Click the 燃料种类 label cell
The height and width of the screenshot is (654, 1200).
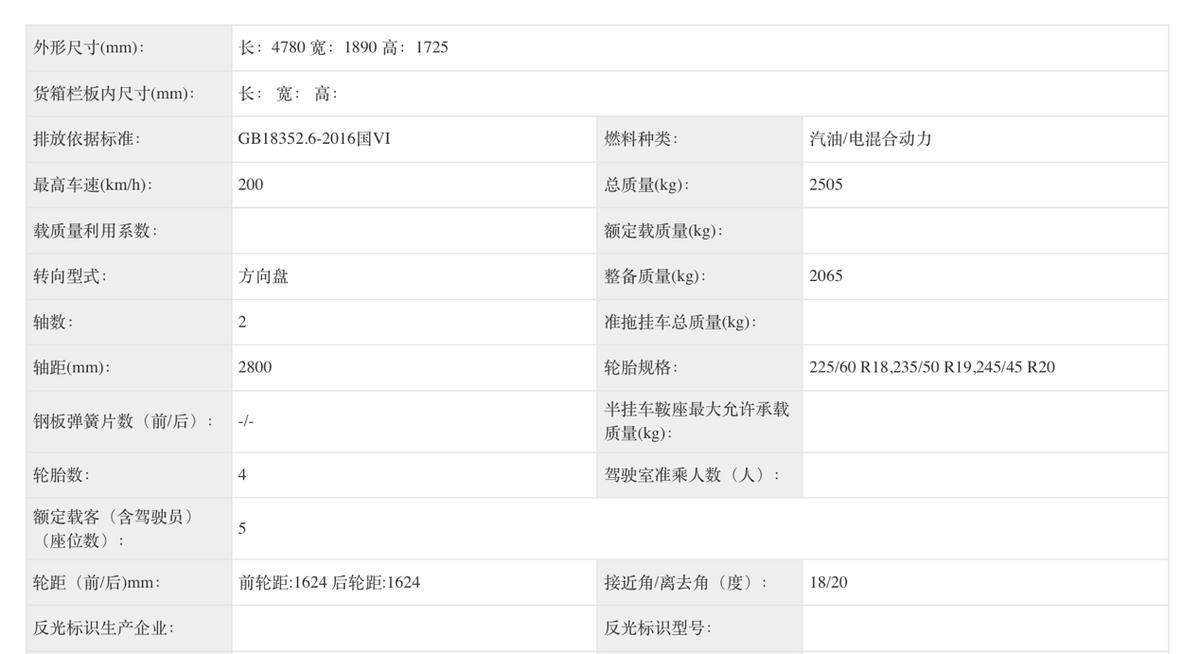700,139
